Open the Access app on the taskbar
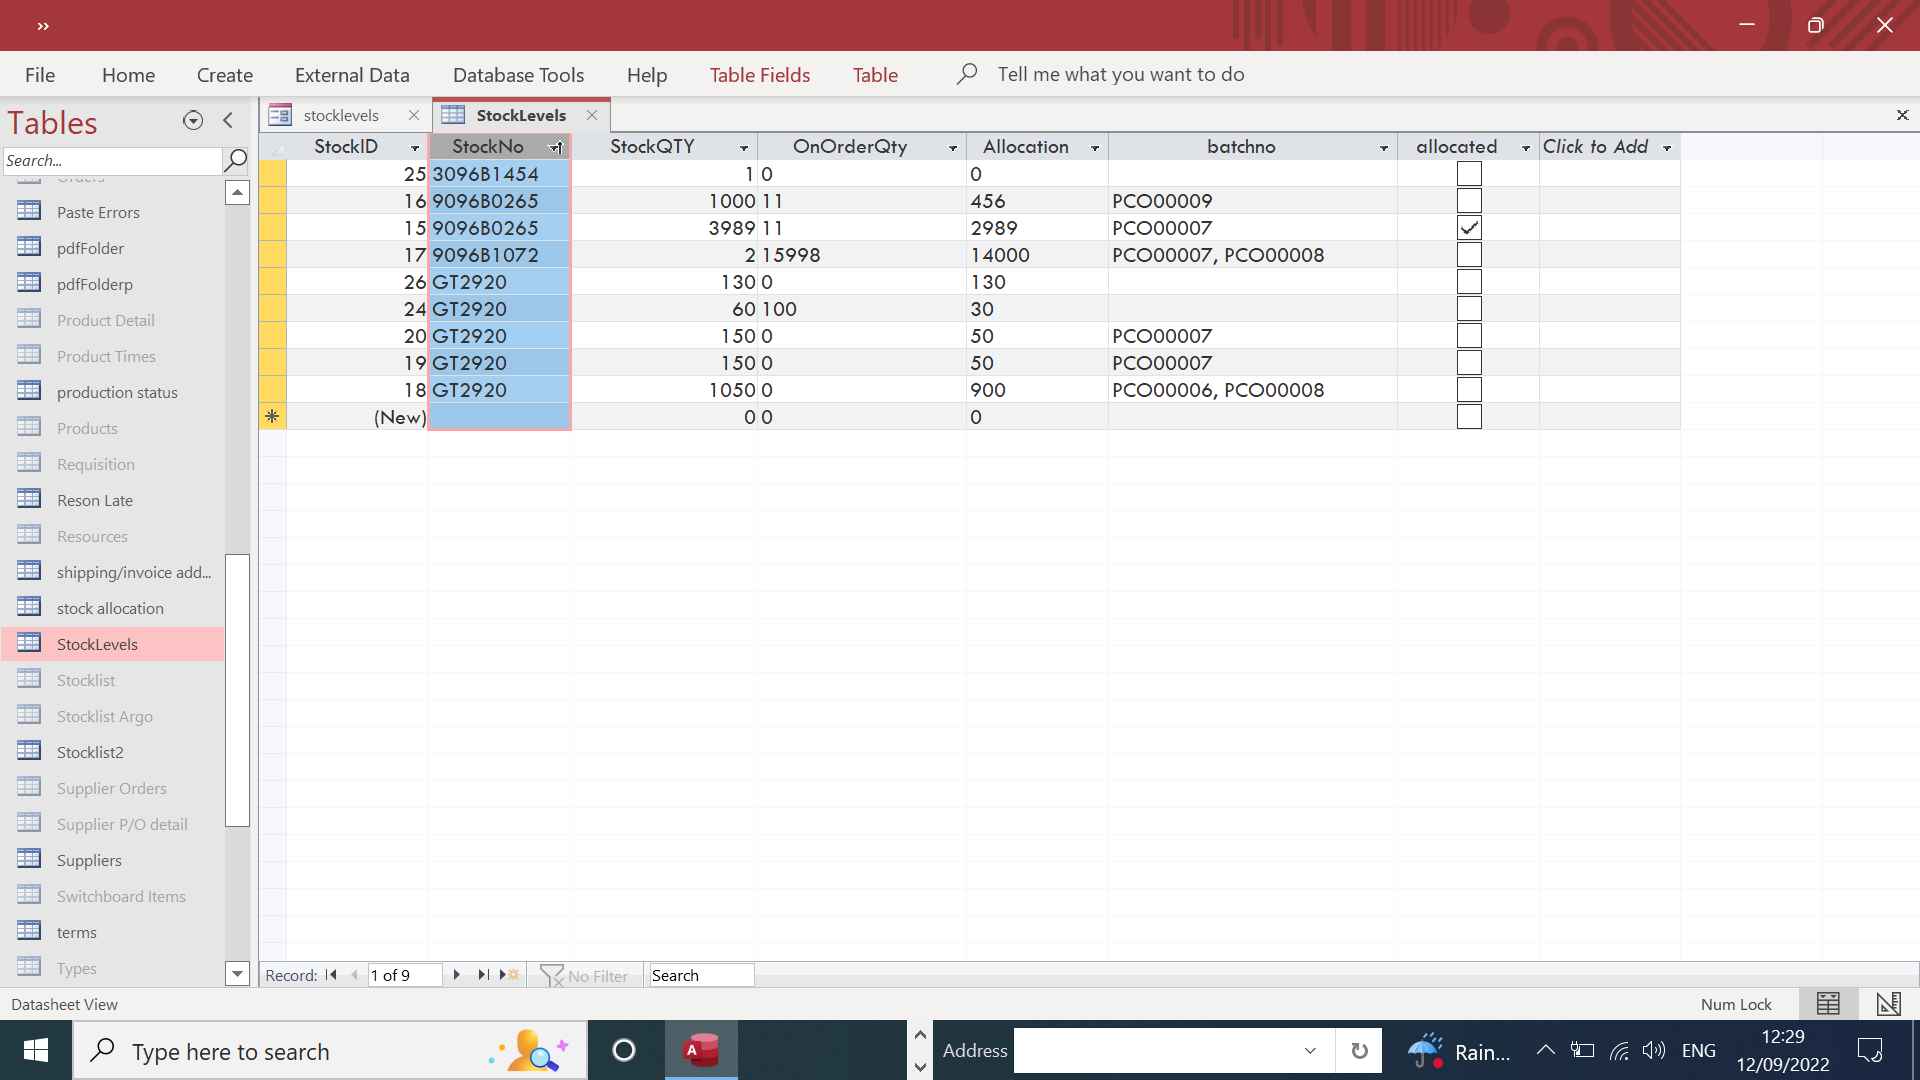Viewport: 1920px width, 1080px height. coord(701,1050)
